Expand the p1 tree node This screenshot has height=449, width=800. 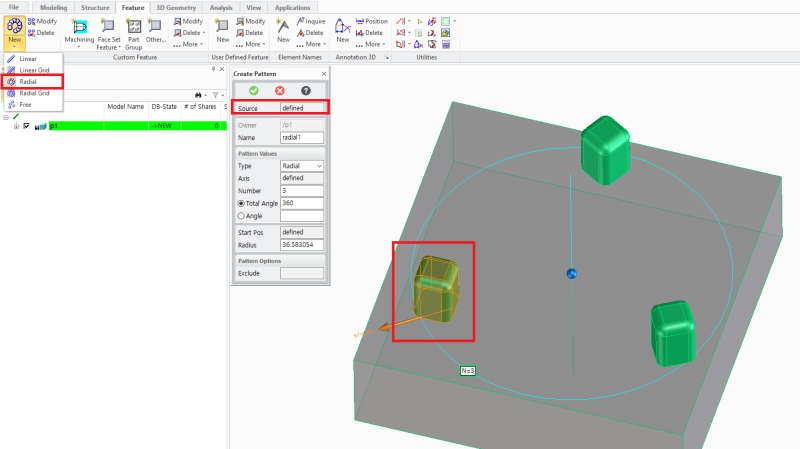pyautogui.click(x=16, y=126)
